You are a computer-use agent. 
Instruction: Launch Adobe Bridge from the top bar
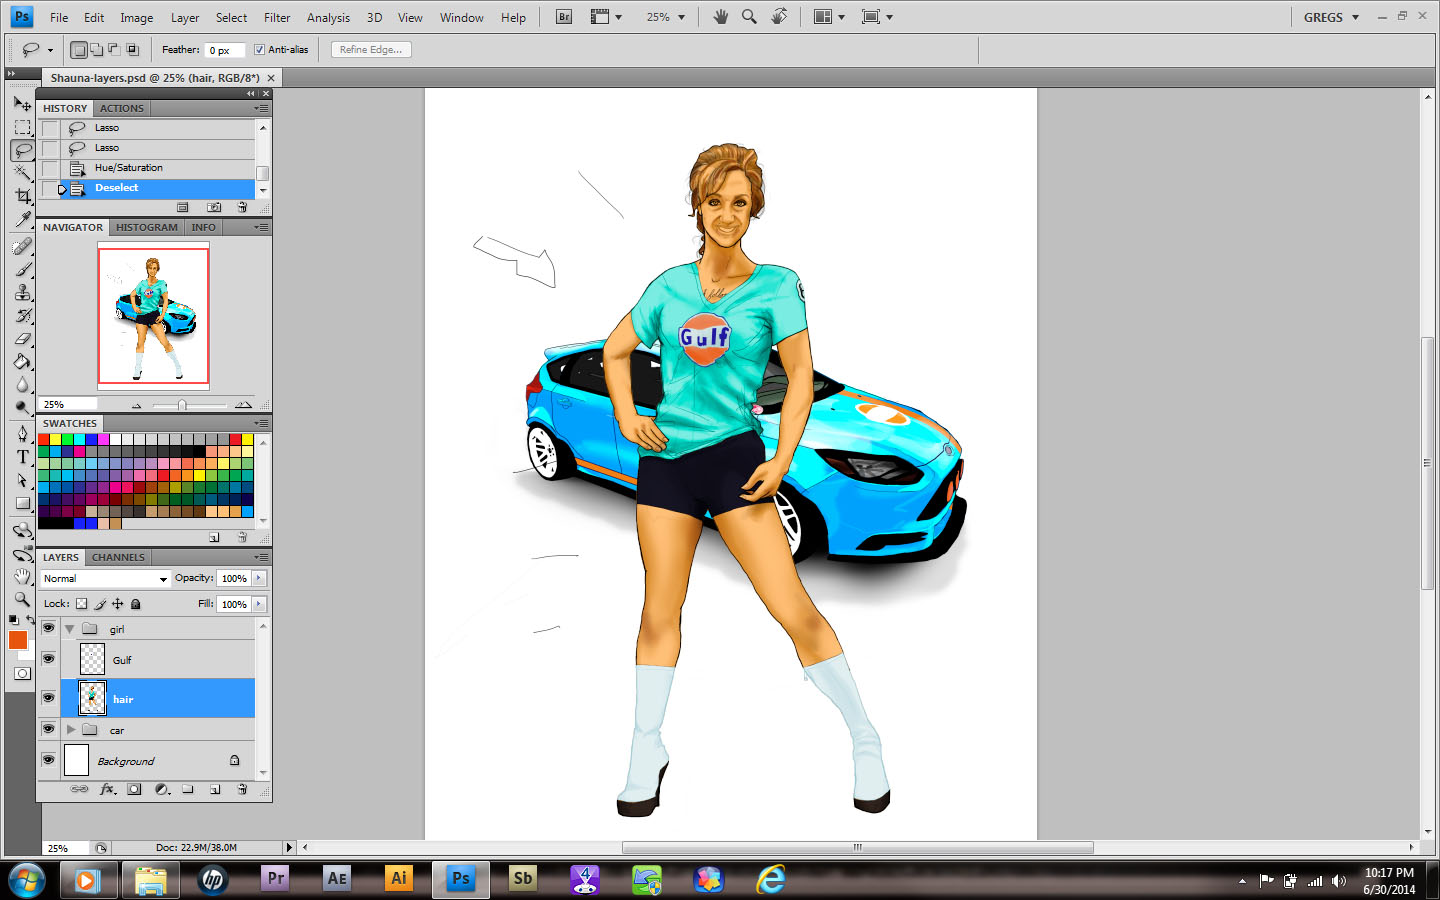tap(564, 17)
